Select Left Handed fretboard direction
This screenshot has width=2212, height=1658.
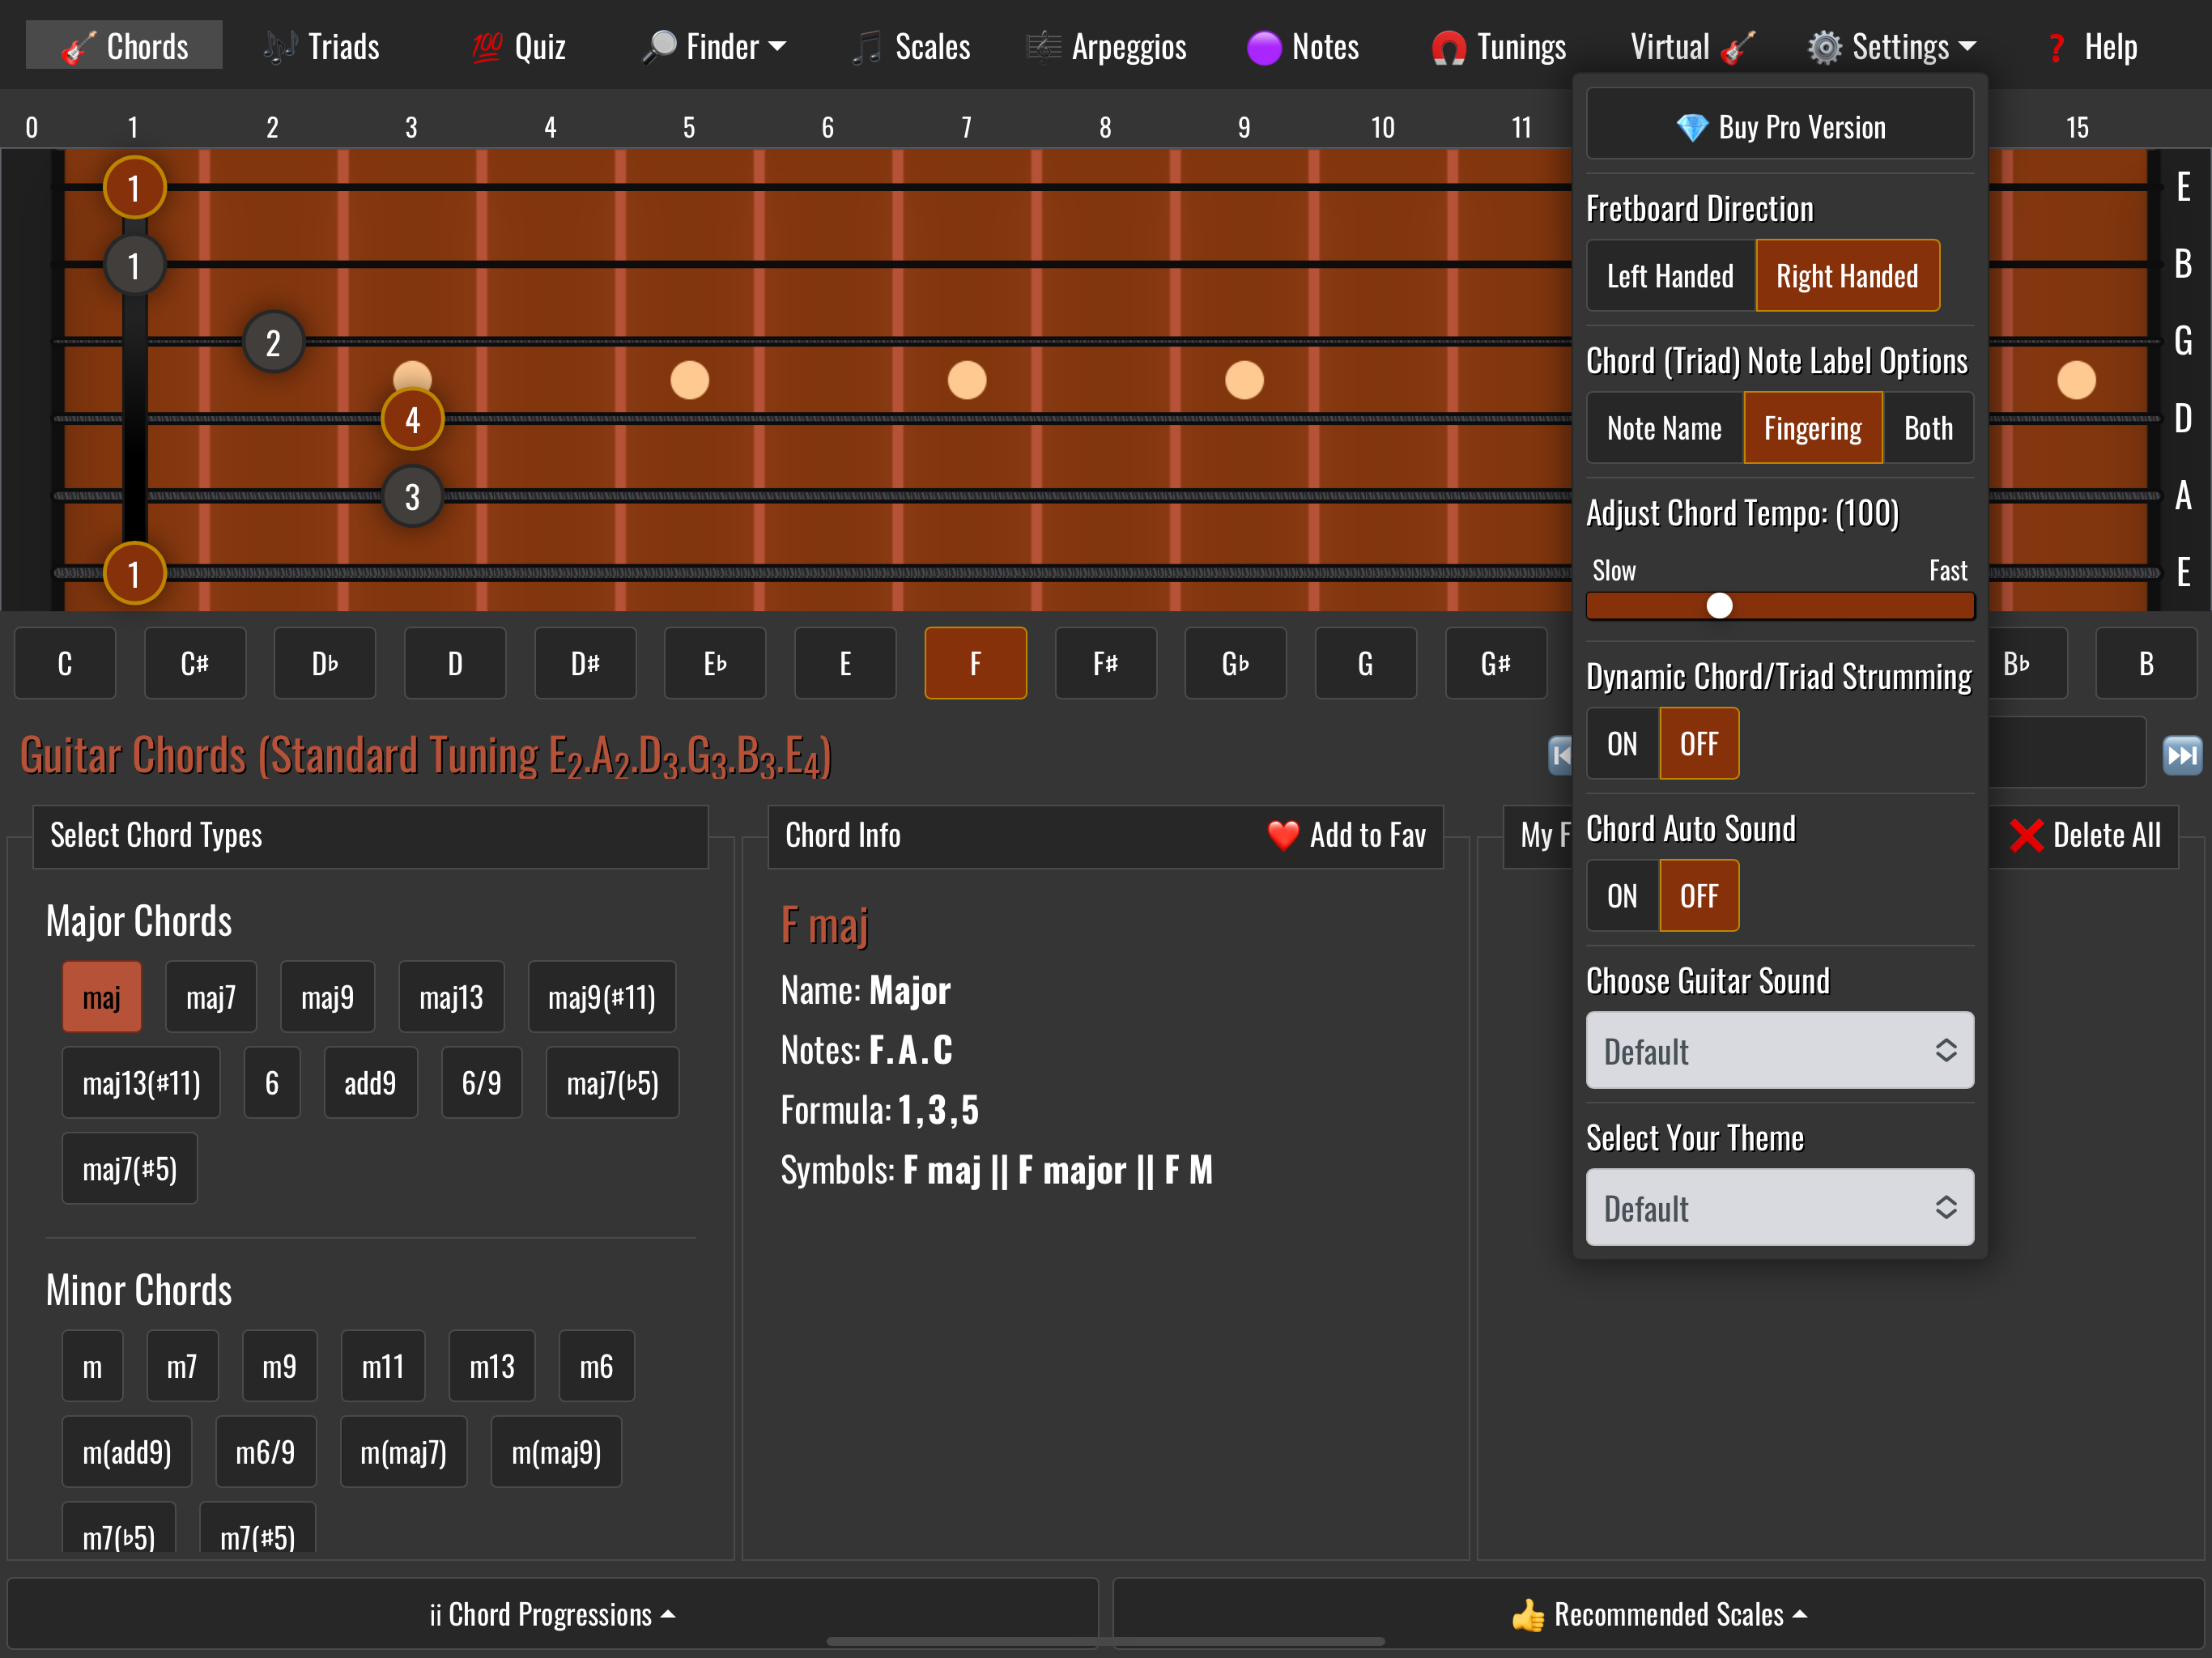(1670, 276)
